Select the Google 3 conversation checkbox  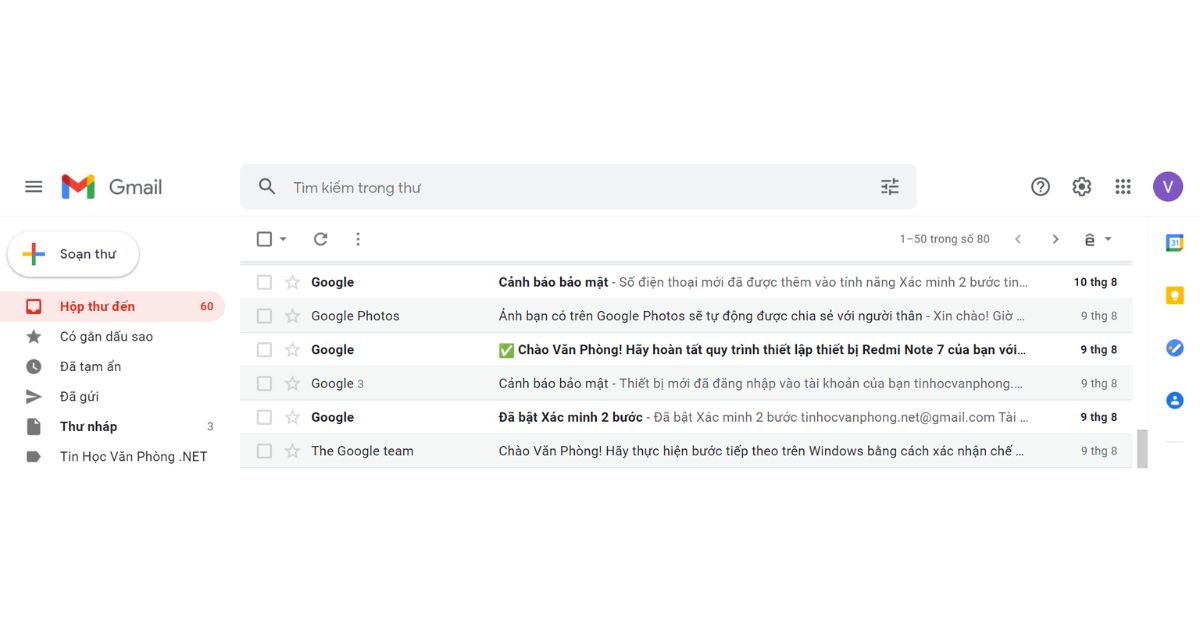point(264,383)
